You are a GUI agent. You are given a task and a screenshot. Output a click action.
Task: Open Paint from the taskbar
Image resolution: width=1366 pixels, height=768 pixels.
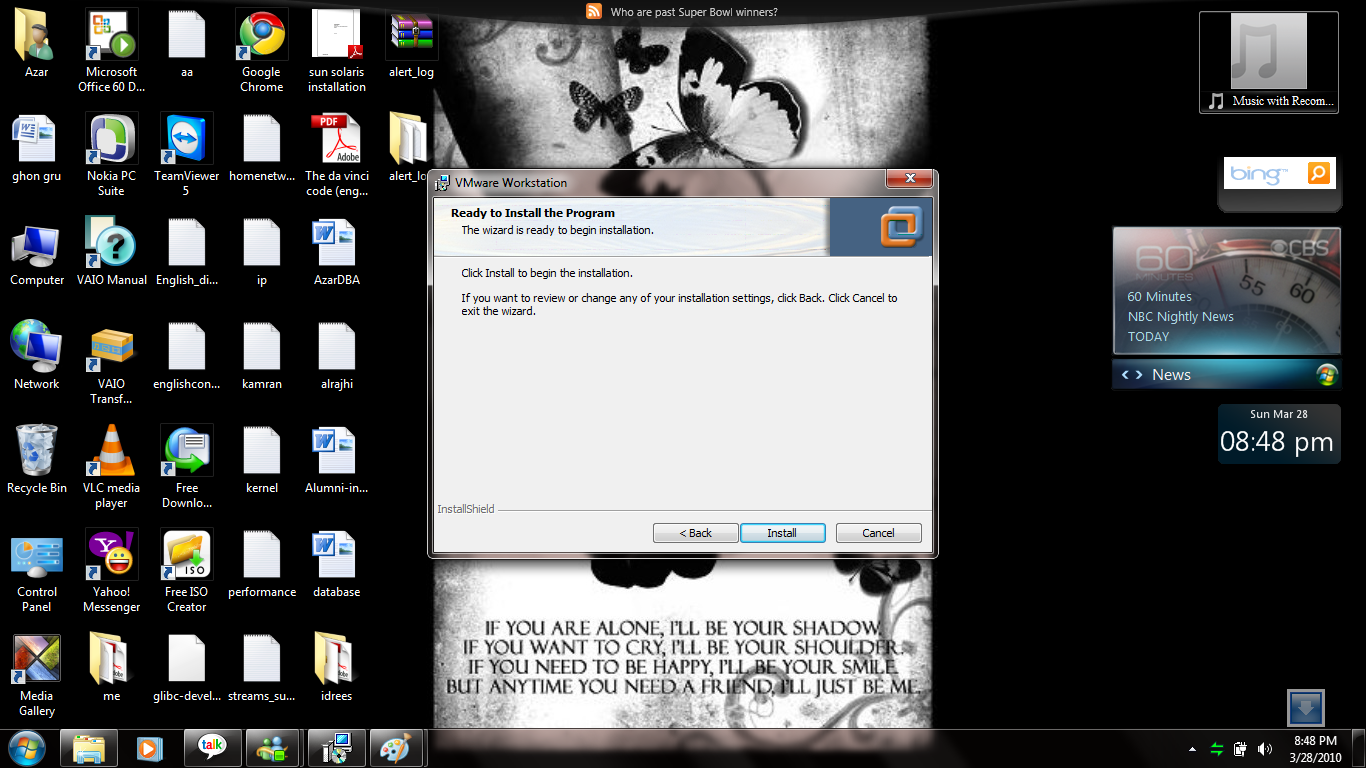tap(397, 748)
